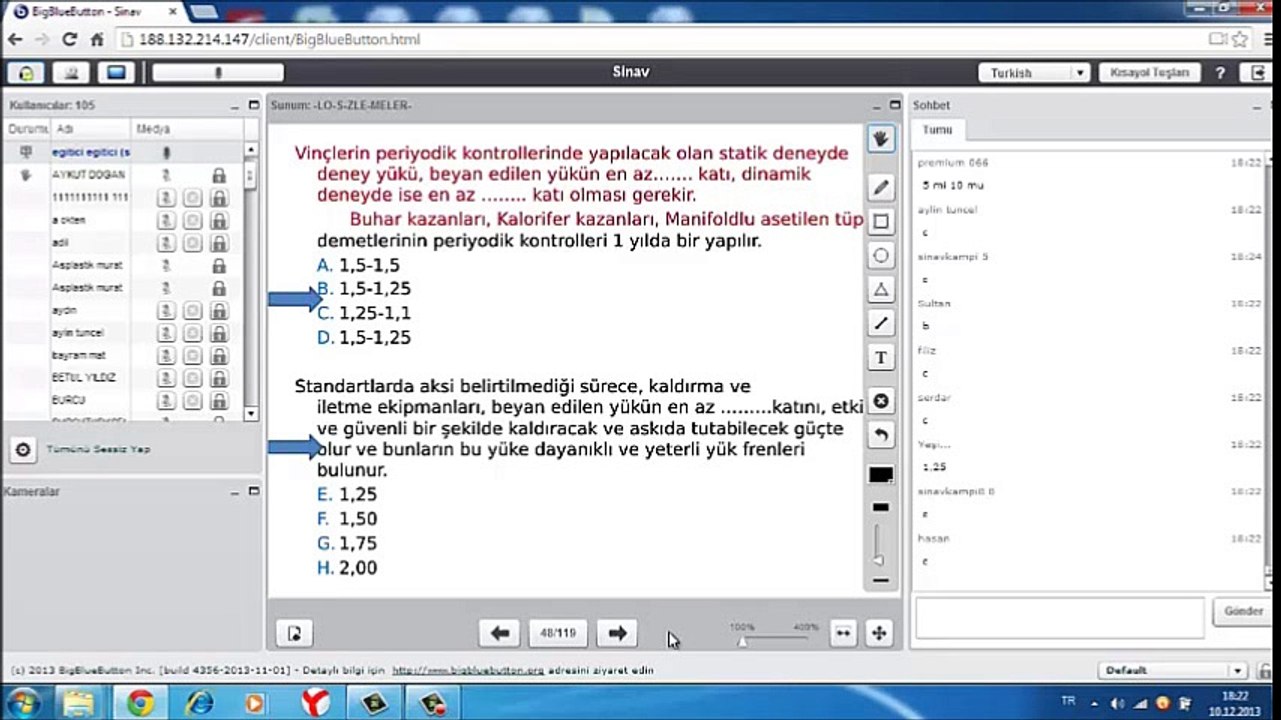1281x720 pixels.
Task: Click the browser address bar
Action: (x=660, y=40)
